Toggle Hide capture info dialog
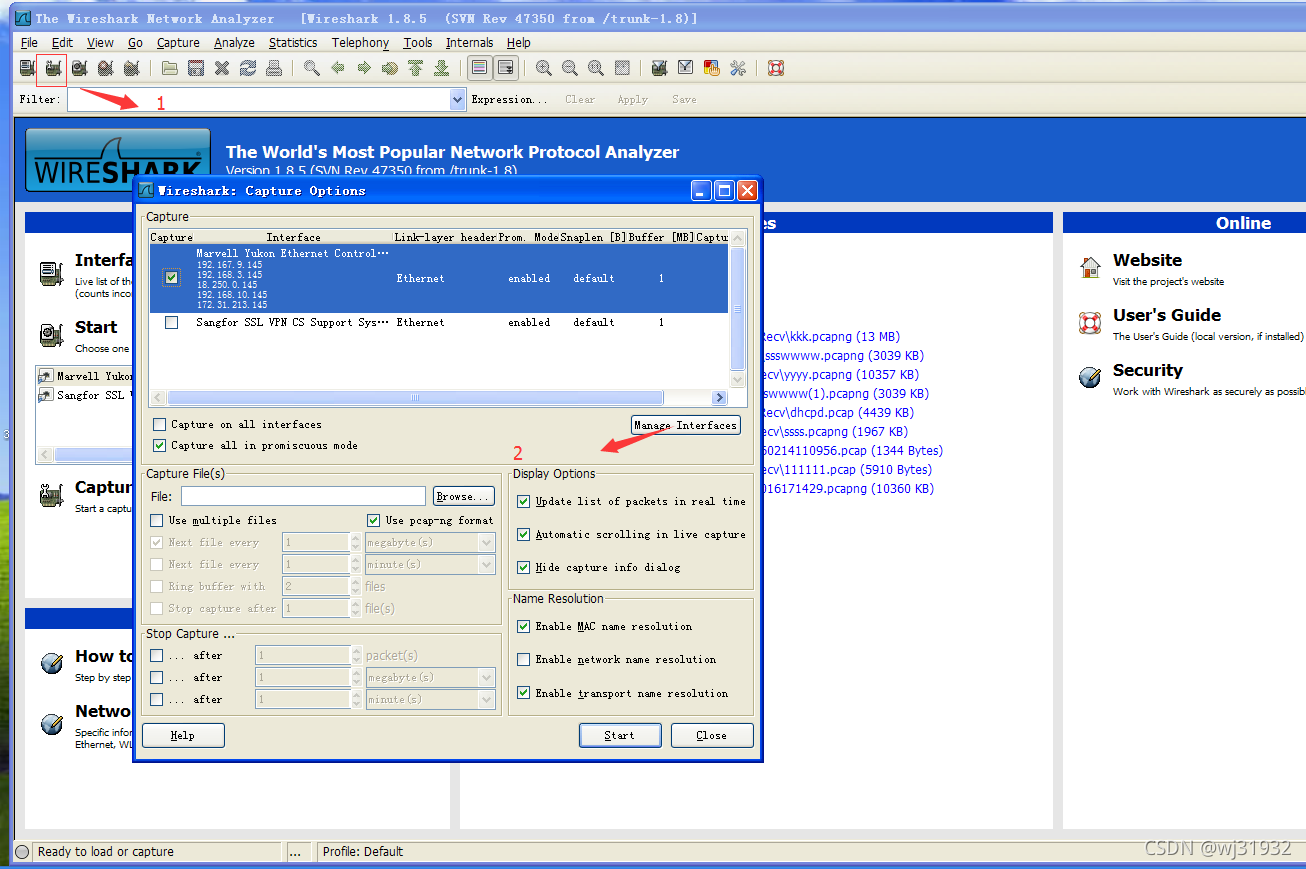The height and width of the screenshot is (869, 1306). [523, 567]
